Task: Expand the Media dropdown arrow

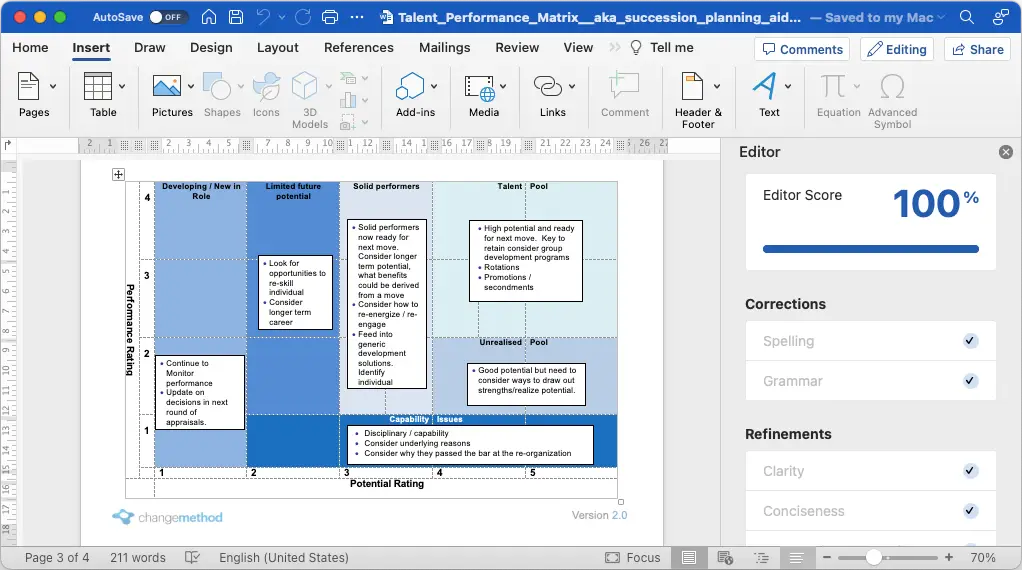Action: 503,86
